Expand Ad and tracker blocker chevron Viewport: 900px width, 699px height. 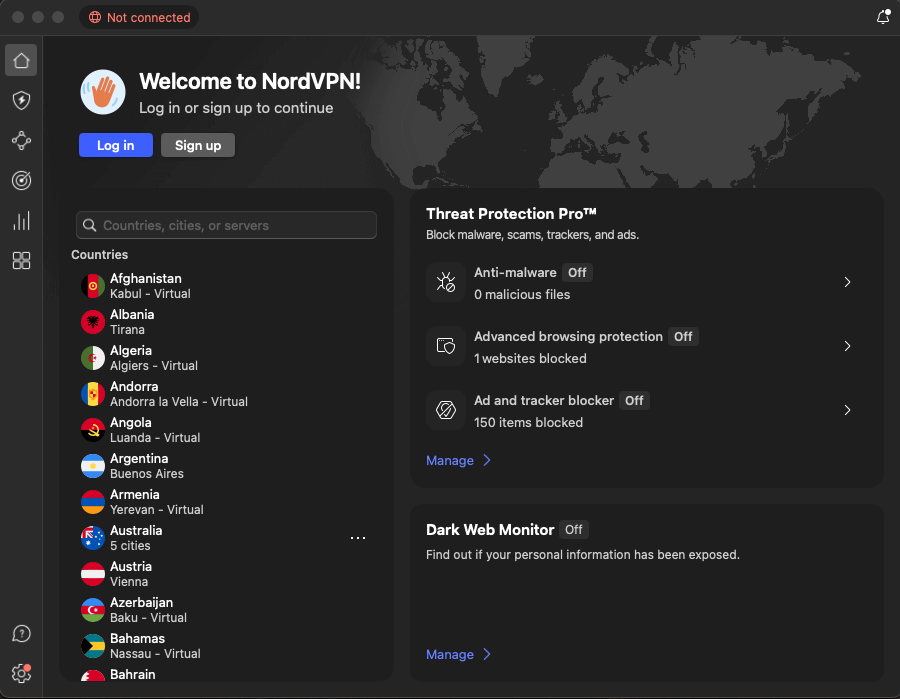tap(848, 410)
